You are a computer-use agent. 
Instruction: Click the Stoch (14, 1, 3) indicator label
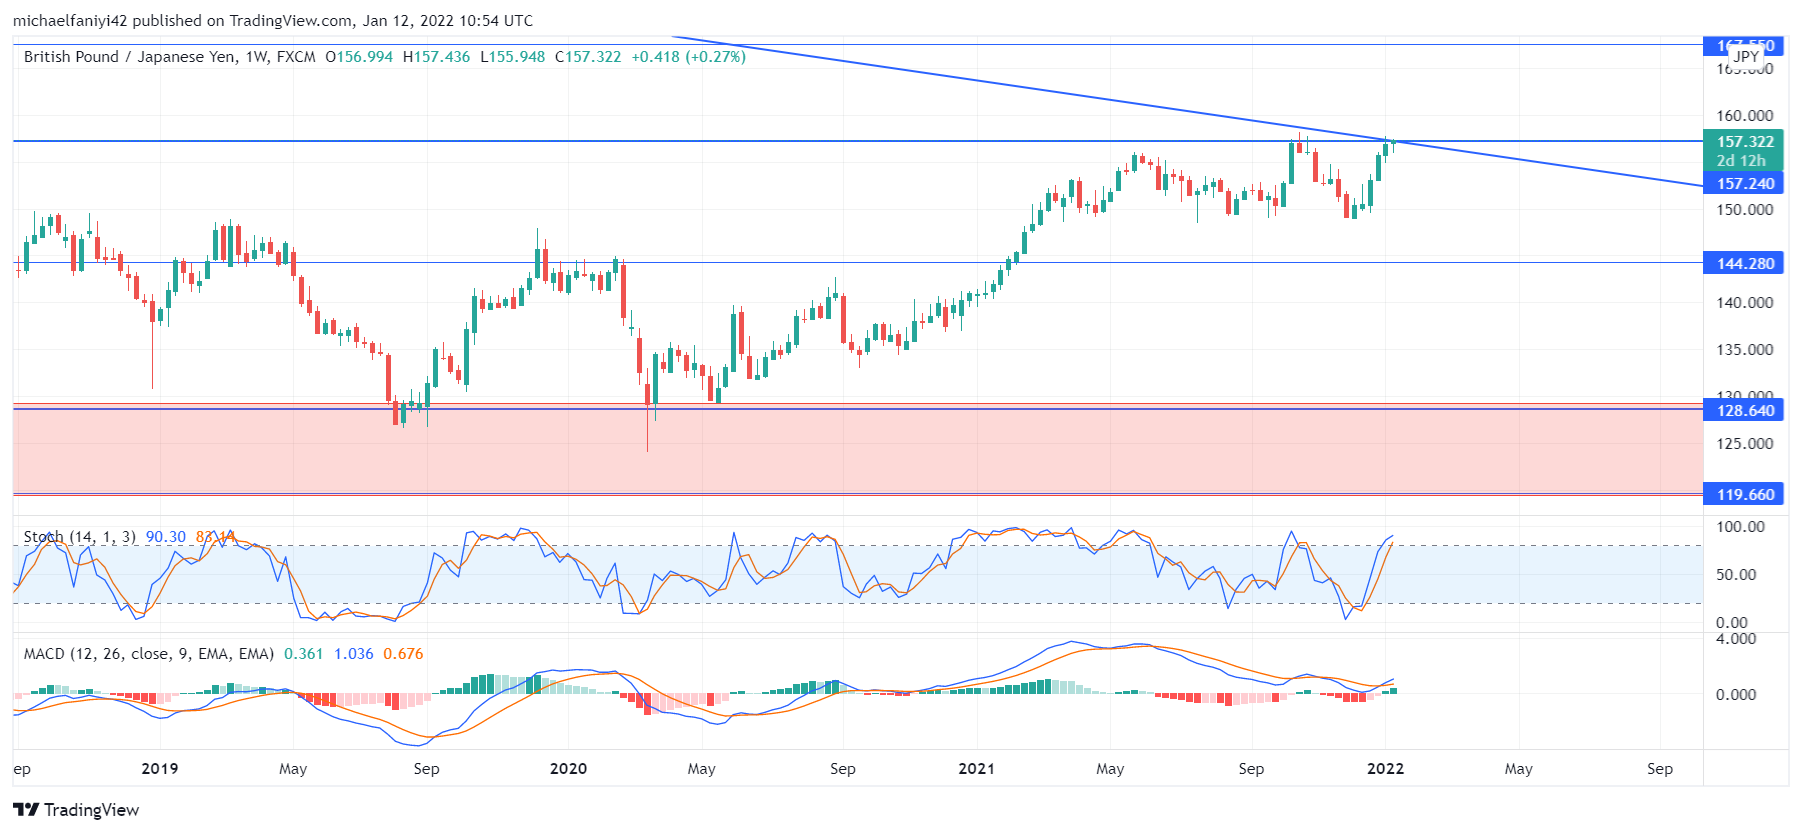click(x=80, y=537)
